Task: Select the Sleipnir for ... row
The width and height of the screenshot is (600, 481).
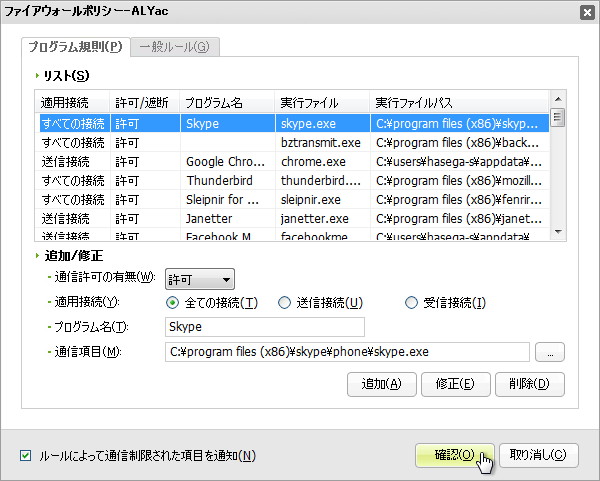Action: tap(292, 199)
